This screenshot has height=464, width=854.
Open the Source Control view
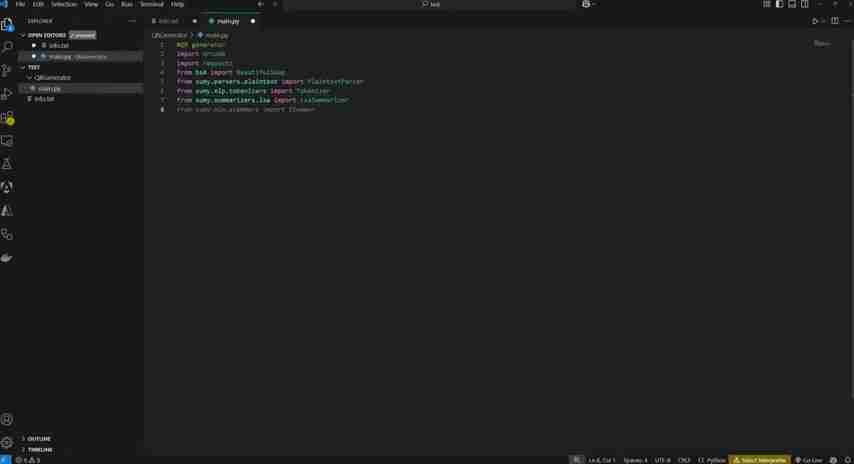(x=7, y=71)
